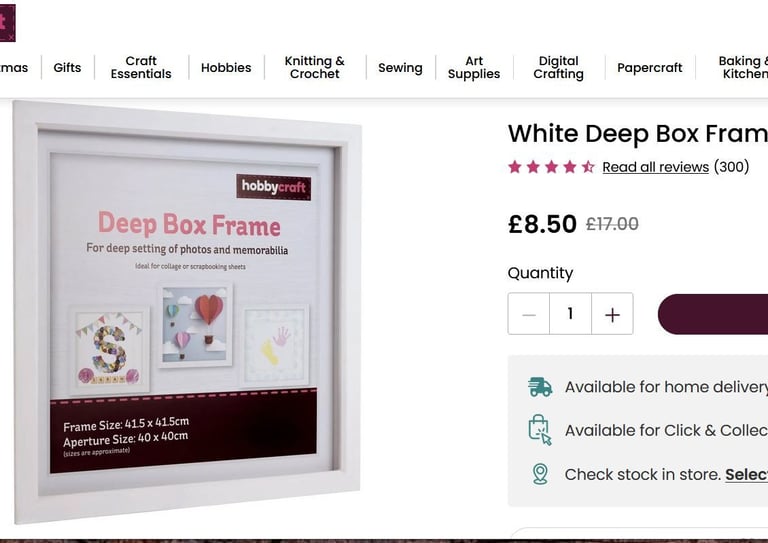Screen dimensions: 768x543
Task: Click the Hobbycraft logo icon
Action: [x=7, y=23]
